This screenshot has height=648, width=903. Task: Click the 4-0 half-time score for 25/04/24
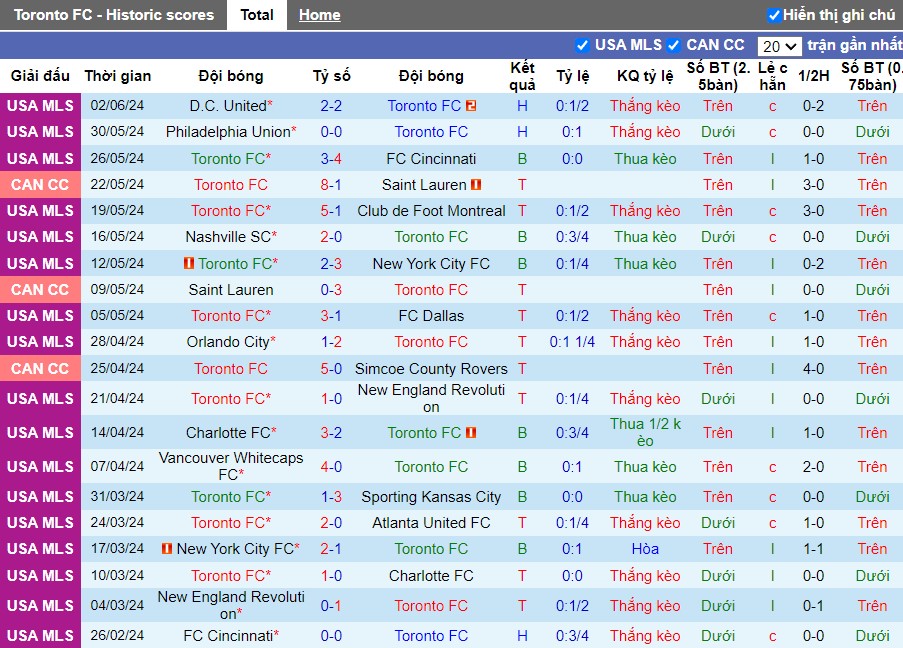click(813, 369)
